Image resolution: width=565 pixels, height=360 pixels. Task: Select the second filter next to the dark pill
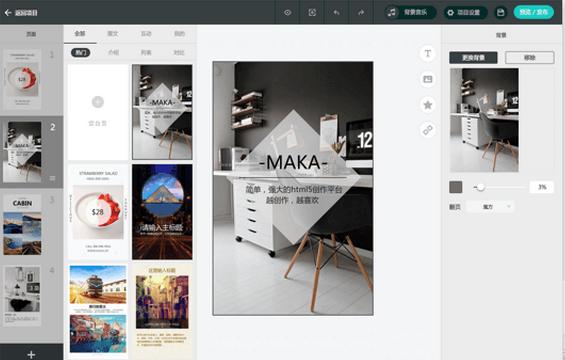coord(113,53)
